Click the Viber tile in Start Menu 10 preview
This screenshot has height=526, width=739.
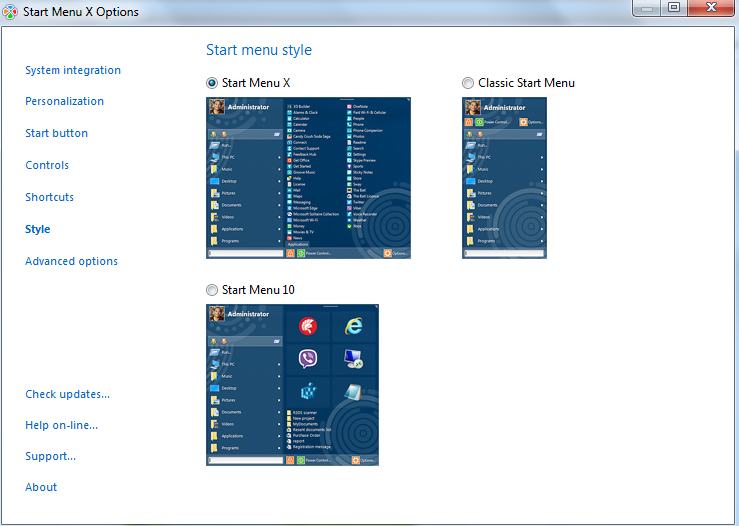308,358
